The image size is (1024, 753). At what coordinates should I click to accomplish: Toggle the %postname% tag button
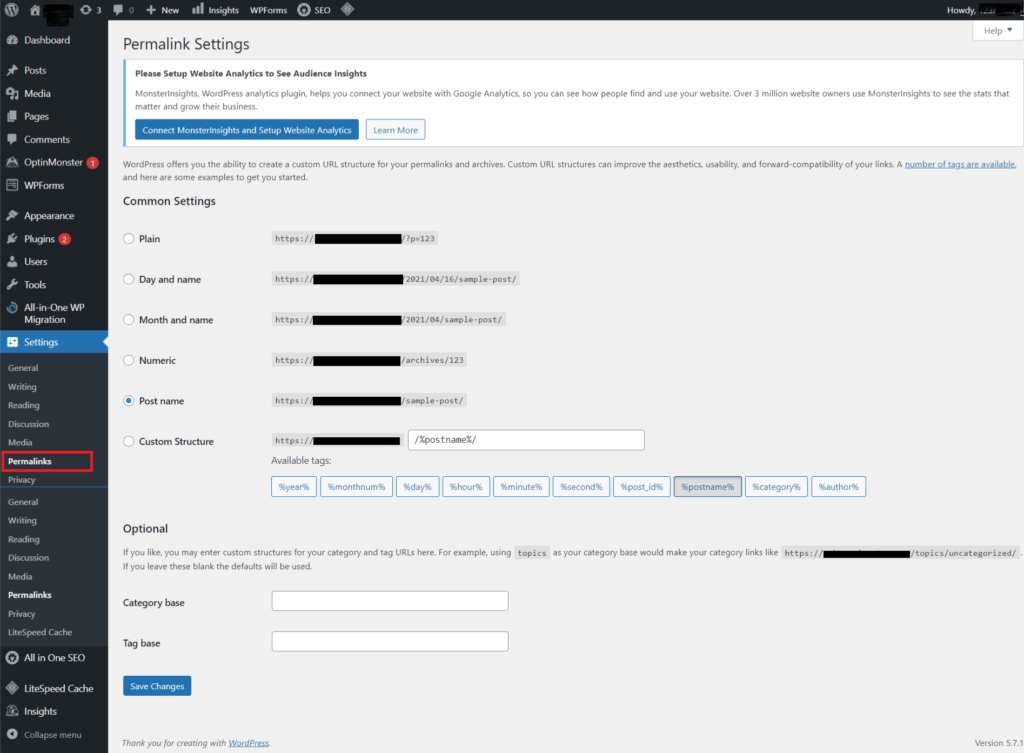coord(707,487)
